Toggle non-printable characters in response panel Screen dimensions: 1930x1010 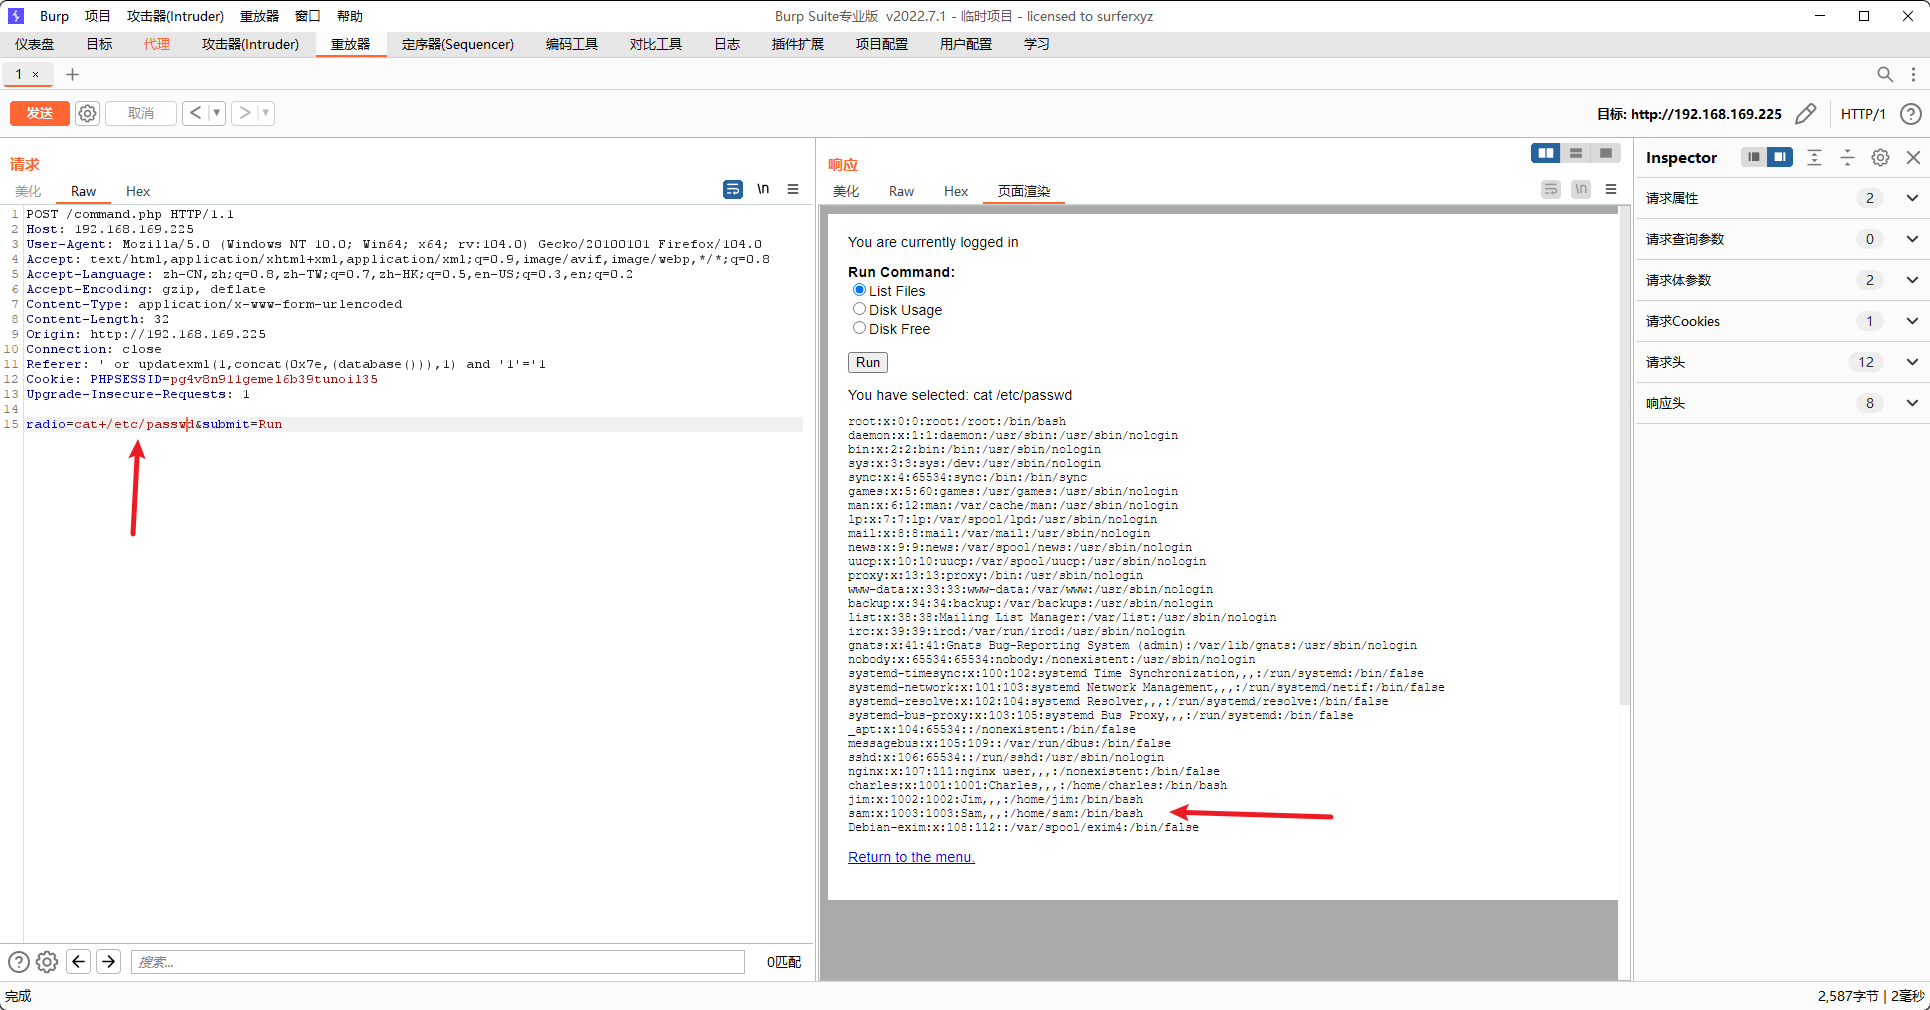click(1581, 189)
